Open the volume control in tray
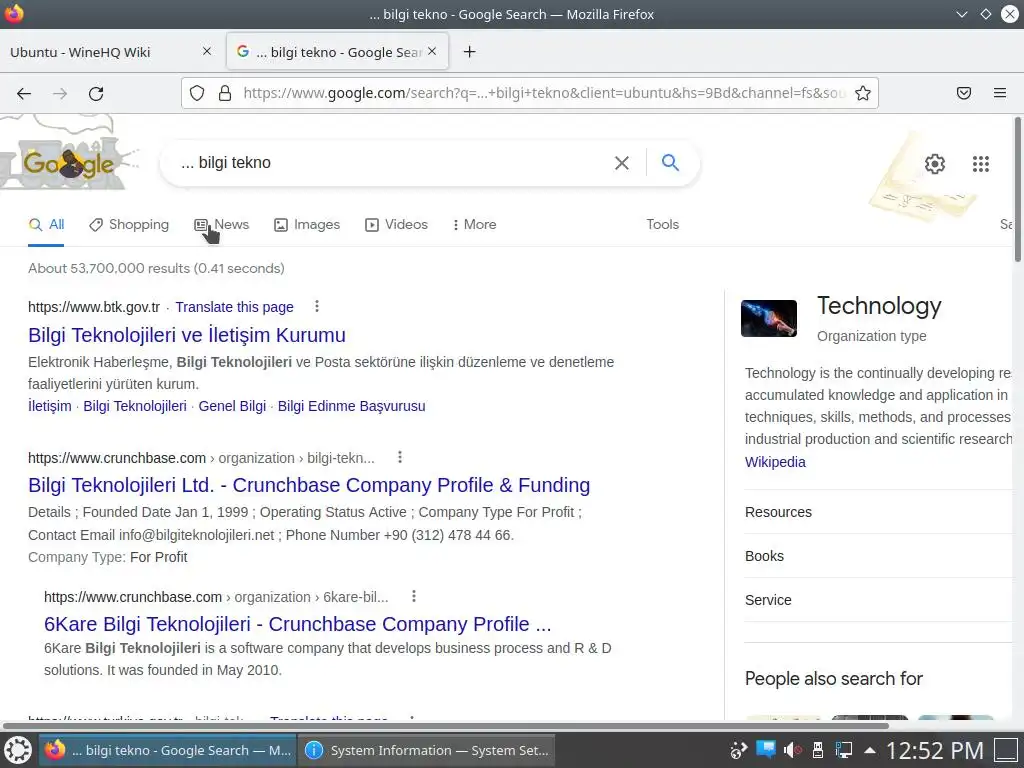 792,750
